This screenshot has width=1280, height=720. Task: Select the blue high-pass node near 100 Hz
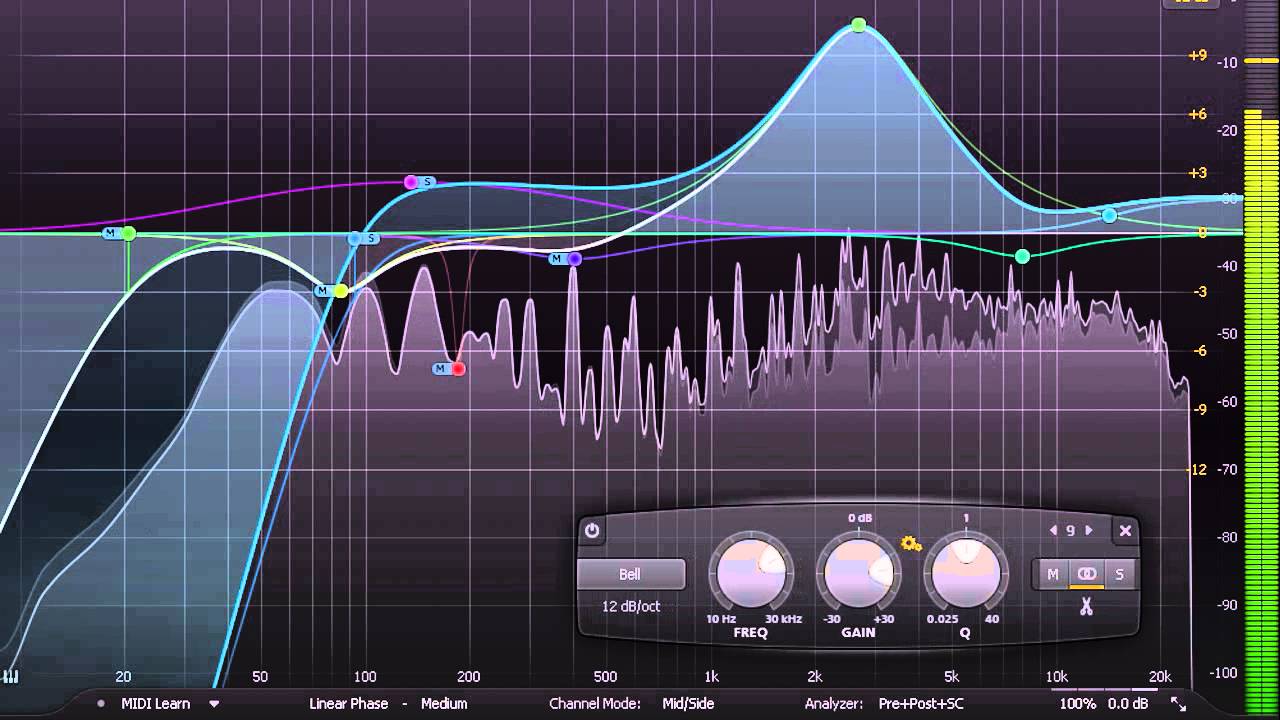pos(355,238)
